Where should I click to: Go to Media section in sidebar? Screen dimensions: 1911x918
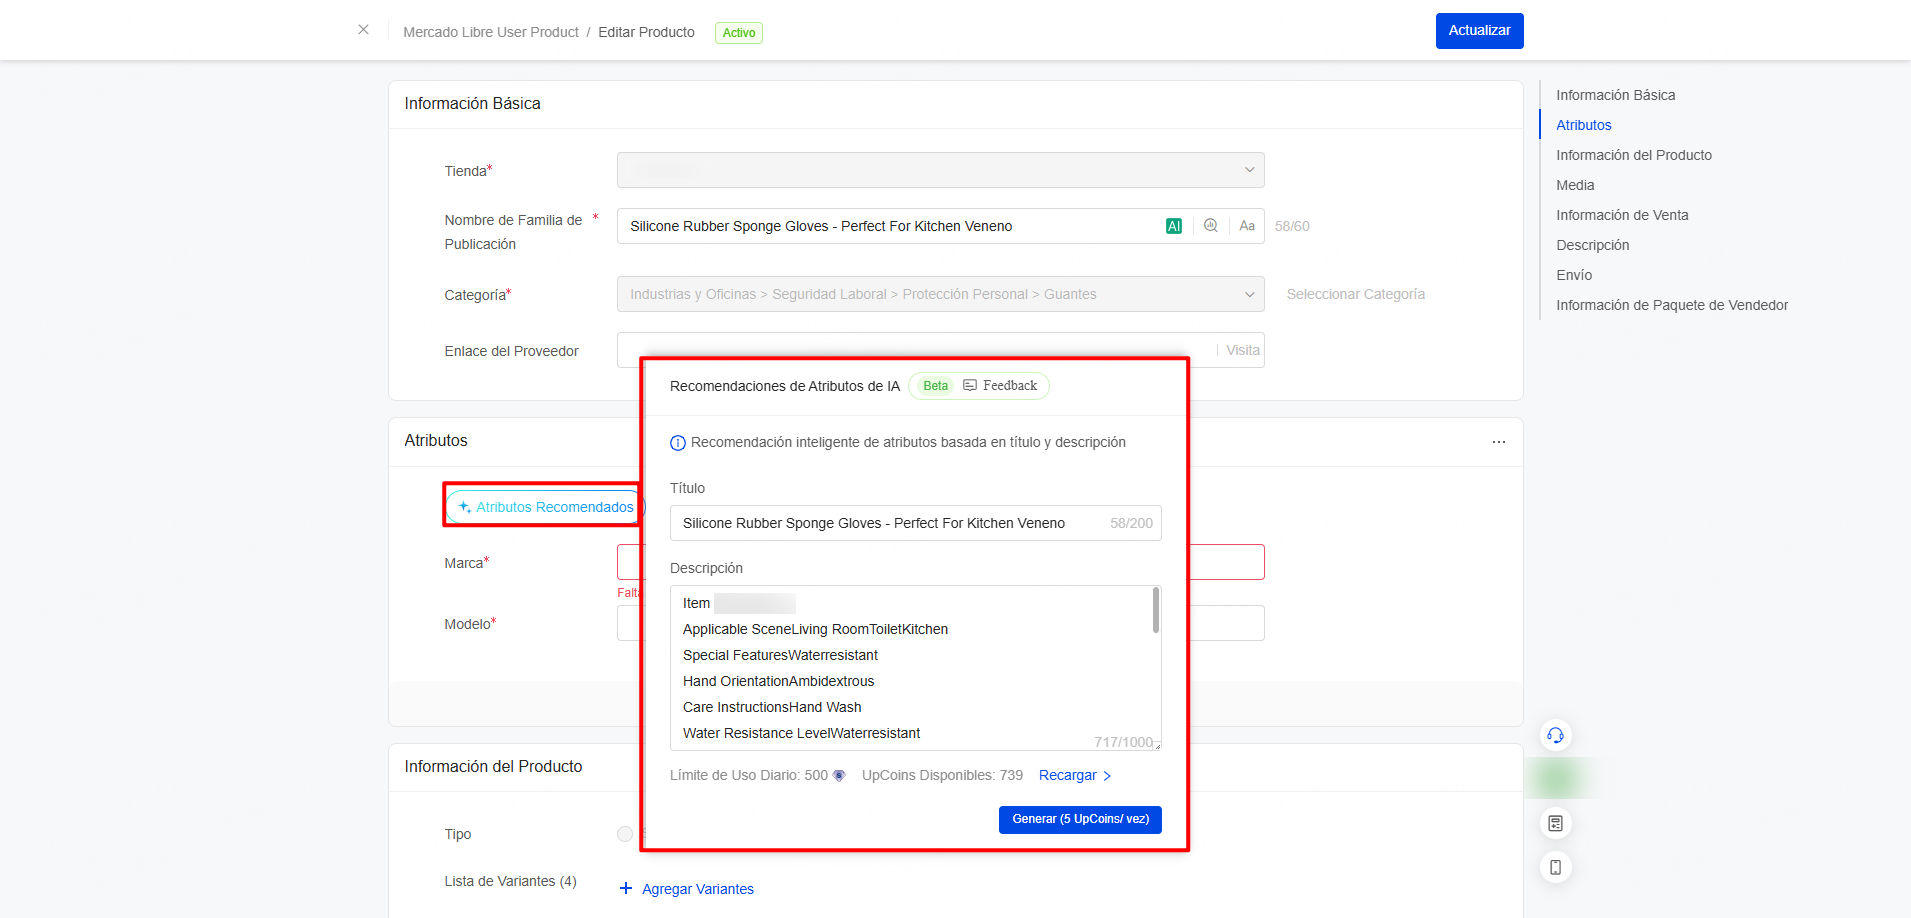click(1575, 185)
